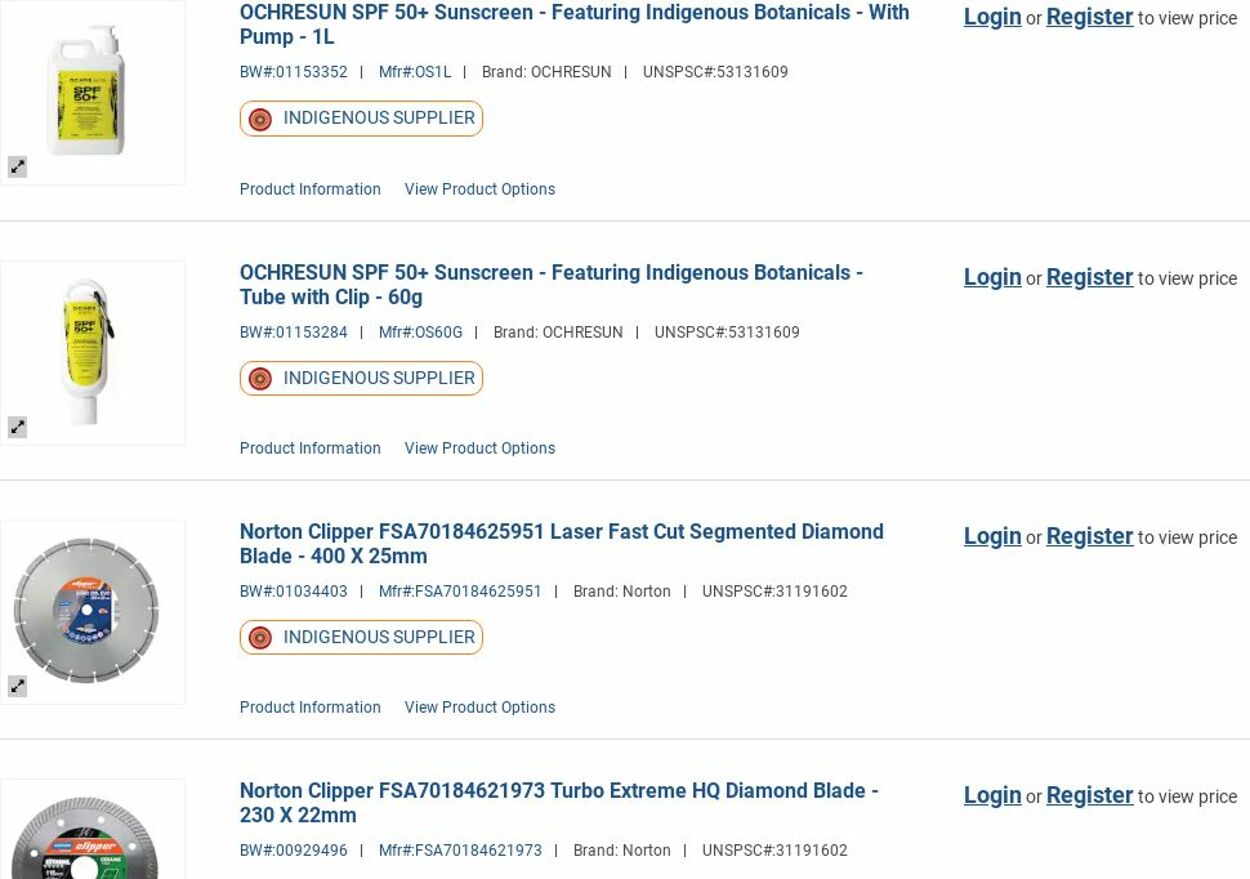The width and height of the screenshot is (1250, 879).
Task: Click Register beside the Laser Fast Cut blade
Action: [1089, 536]
